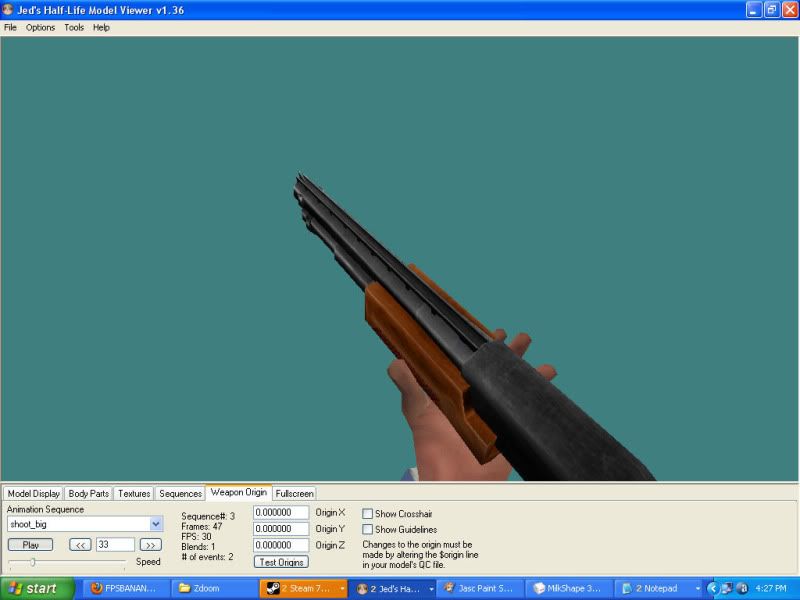800x600 pixels.
Task: Click the 'Origin X' label
Action: point(330,512)
